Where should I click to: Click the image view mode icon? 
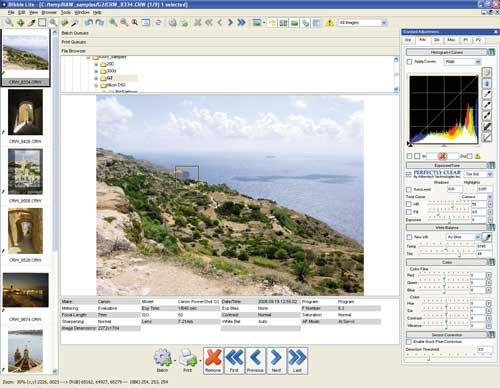(256, 22)
